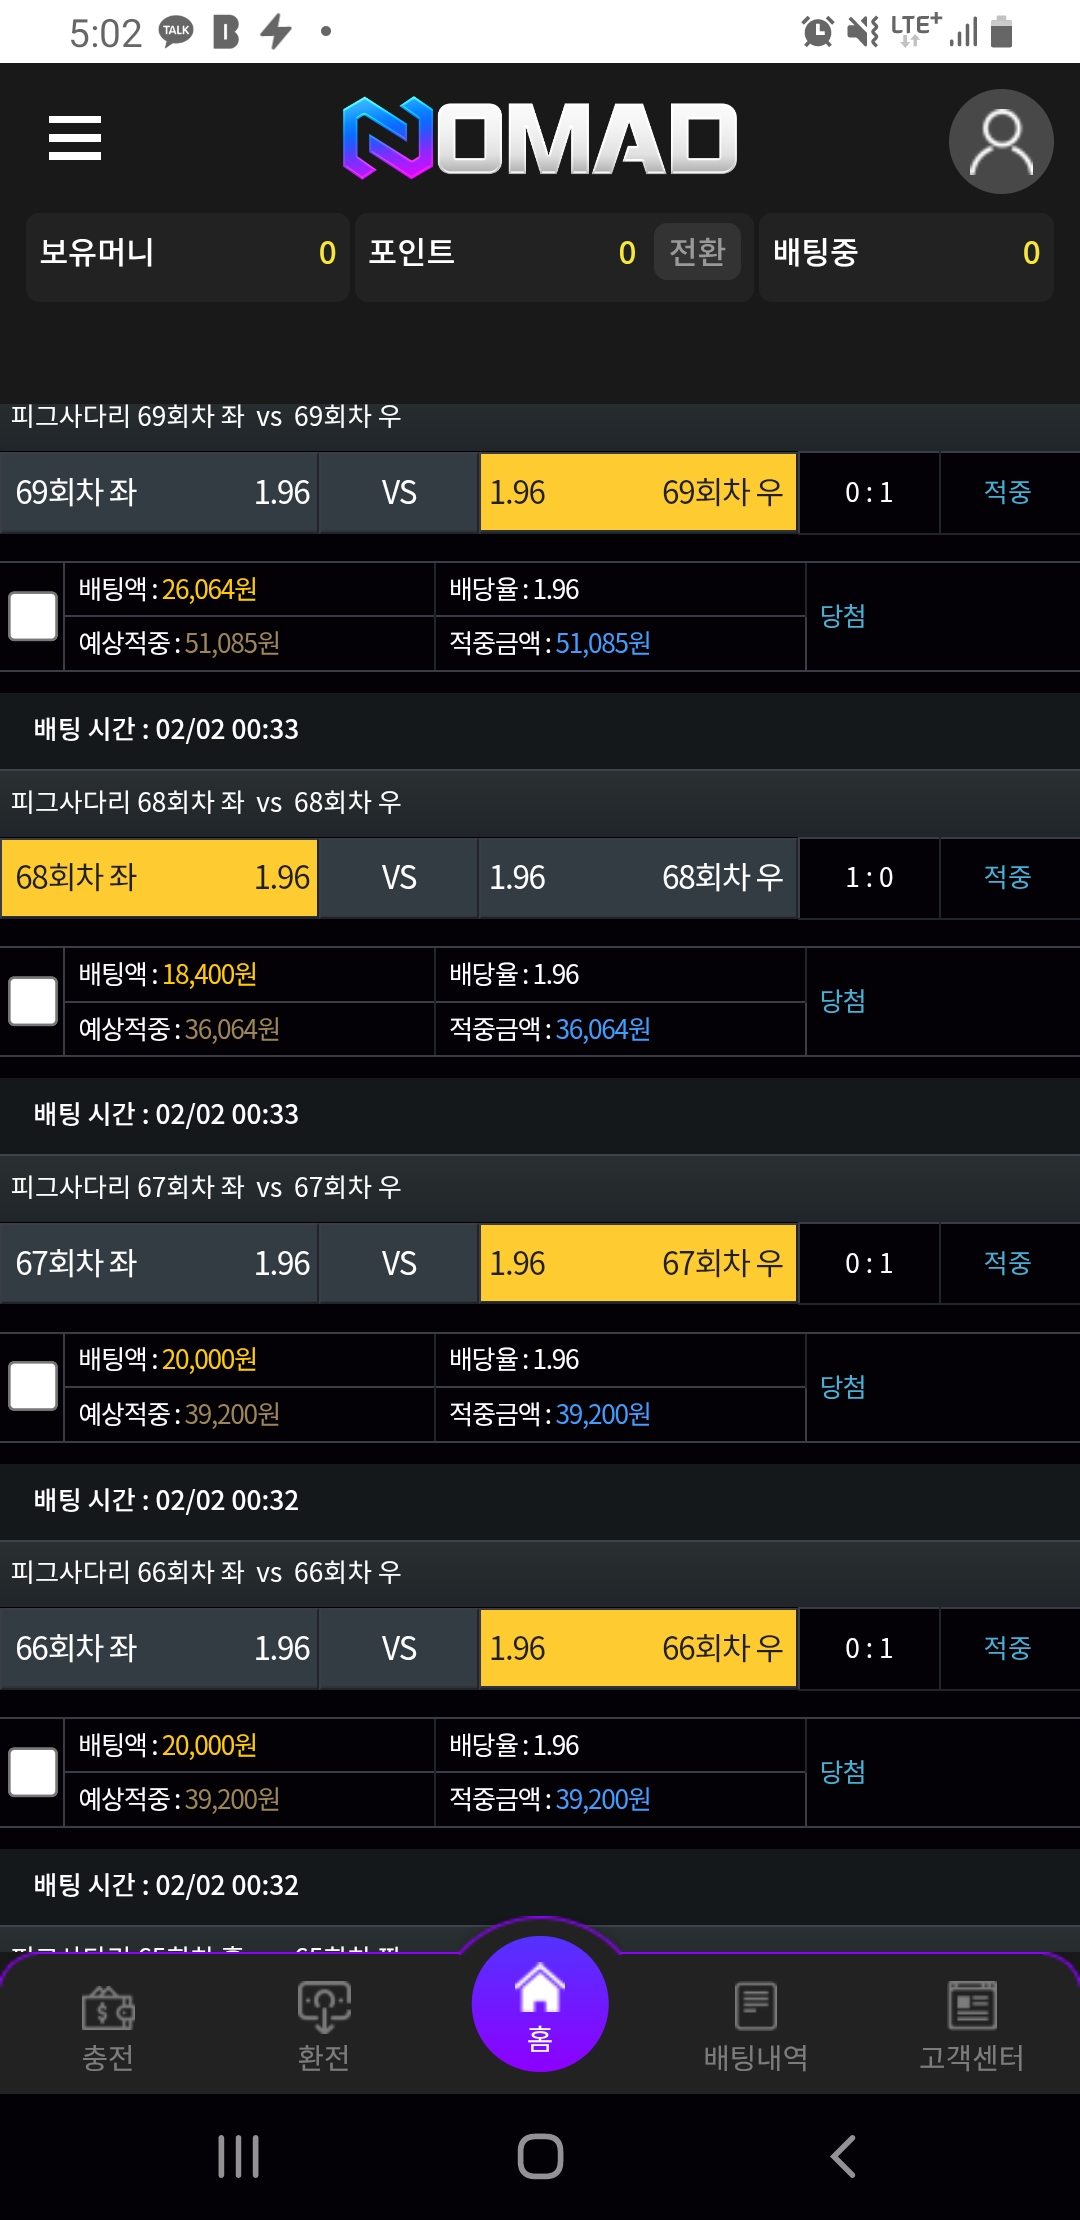Tap the NOMAD logo
The image size is (1080, 2220).
click(x=540, y=138)
